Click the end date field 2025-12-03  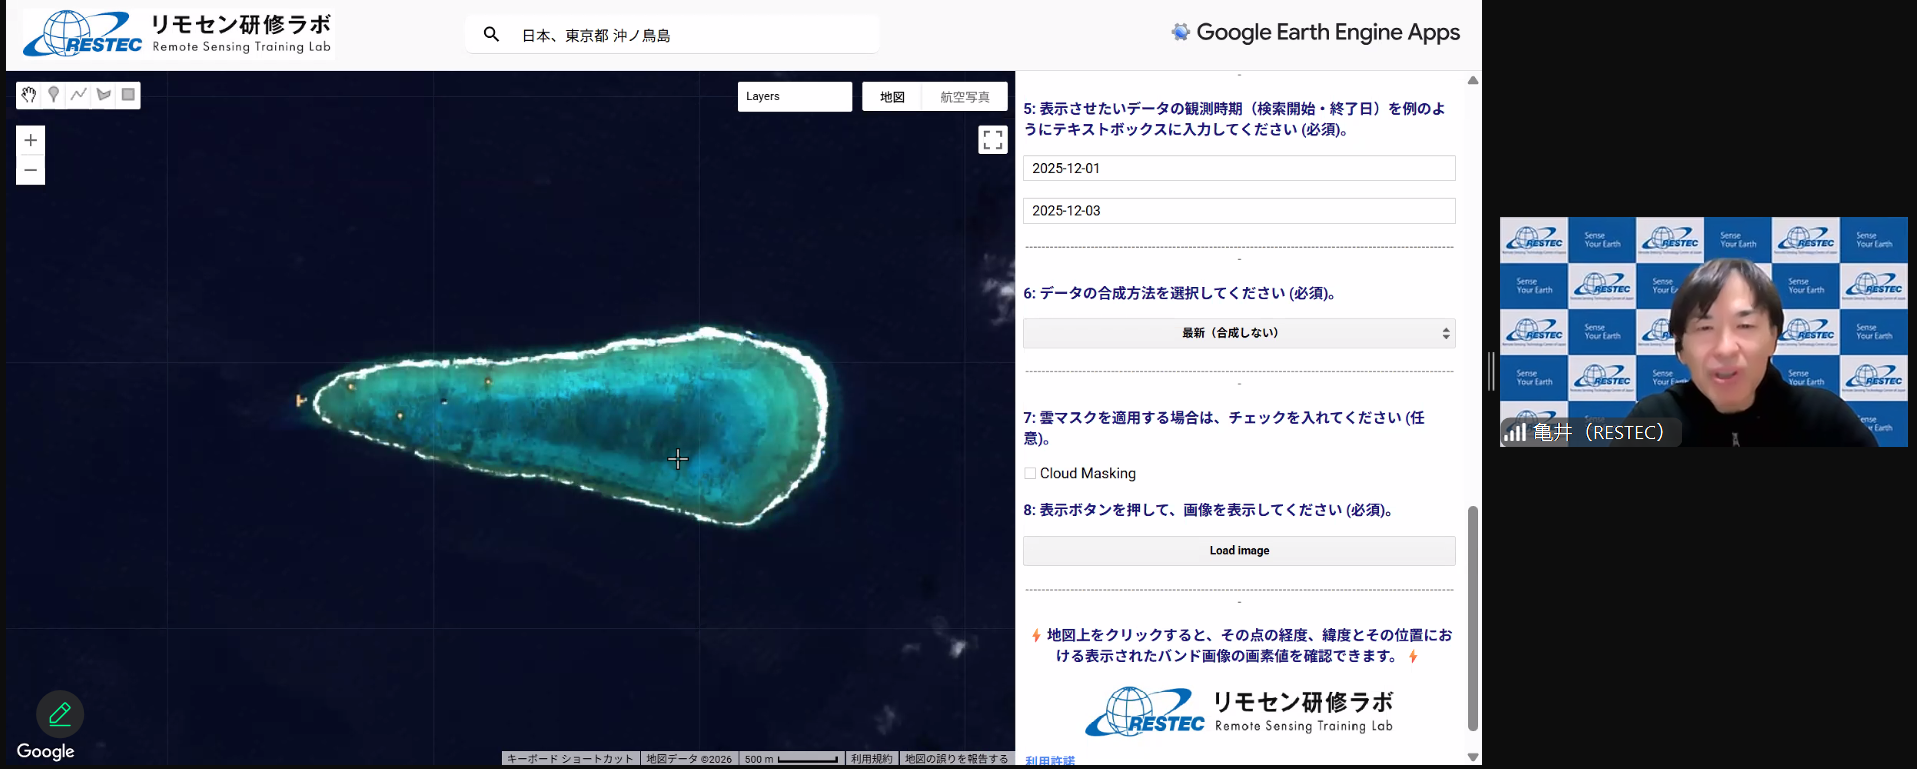(1238, 211)
